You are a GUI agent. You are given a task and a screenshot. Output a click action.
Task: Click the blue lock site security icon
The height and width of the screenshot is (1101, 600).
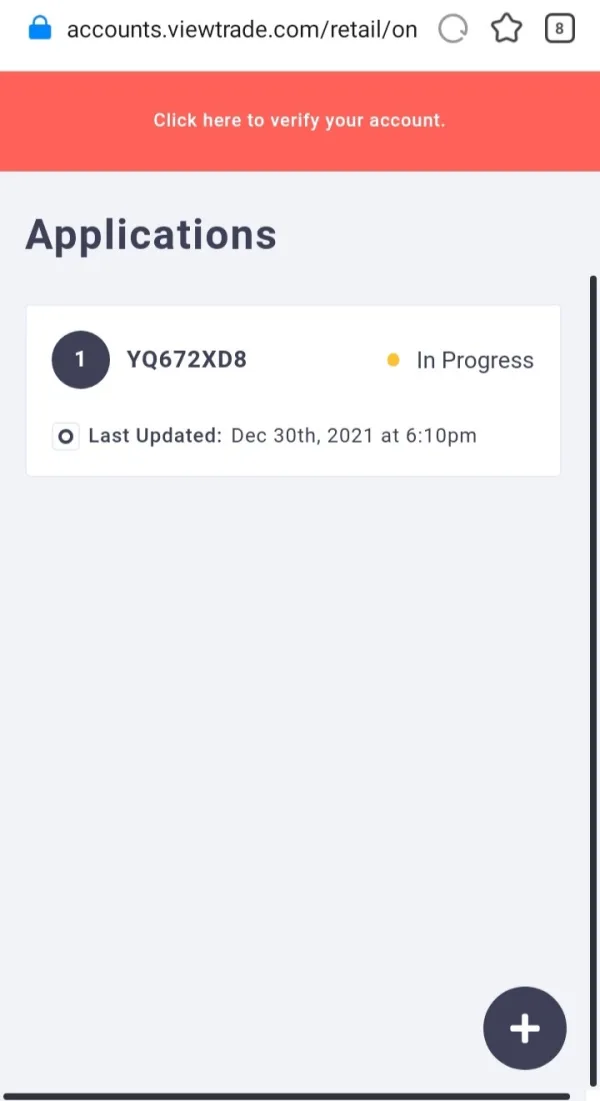point(40,29)
